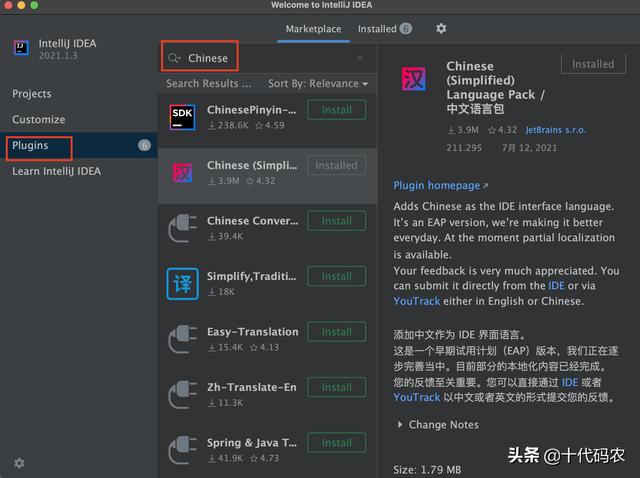Select the Zh-Translate-En plugin name

252,387
